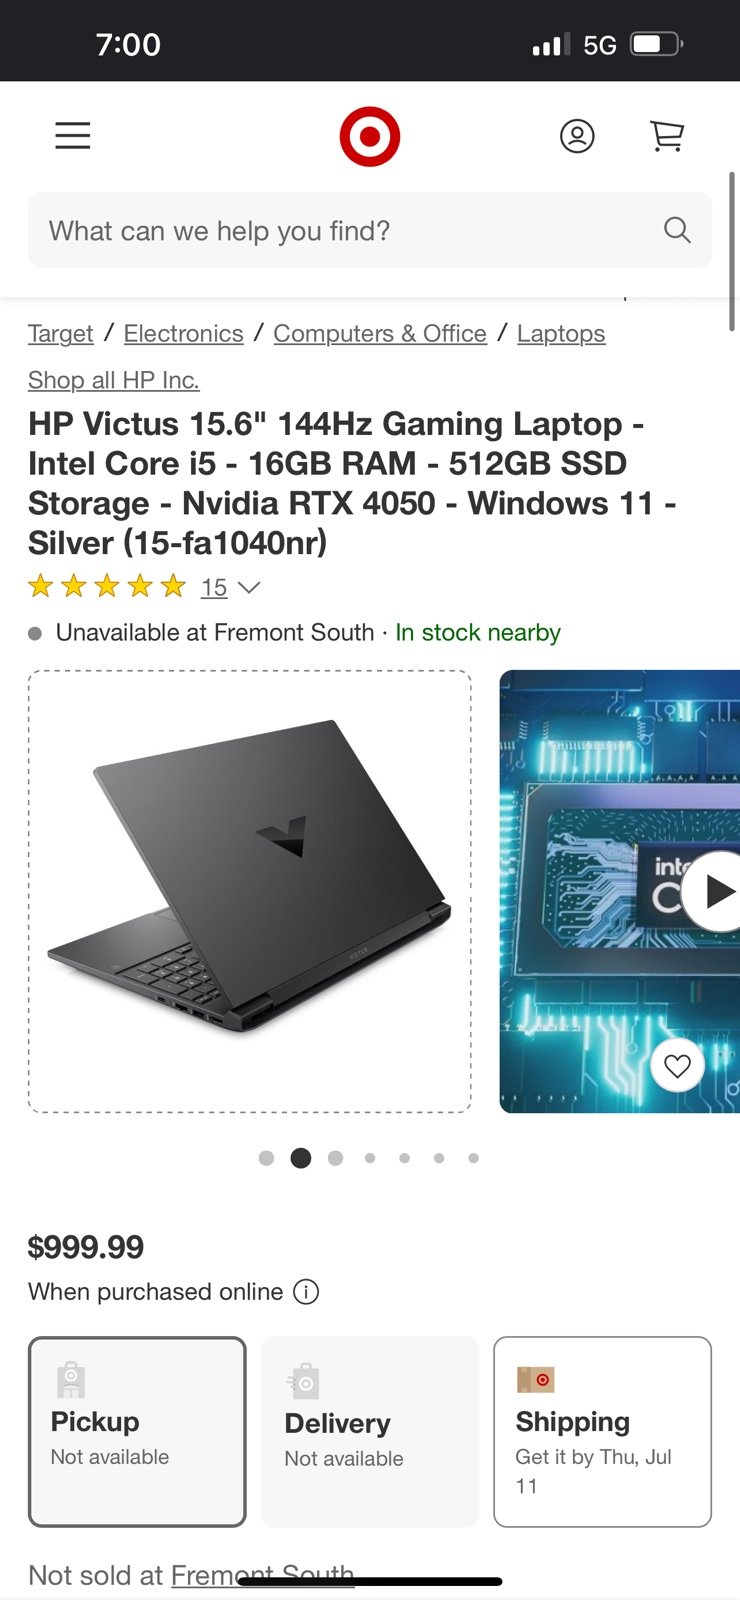This screenshot has width=740, height=1600.
Task: Tap the Target bullseye logo
Action: click(370, 136)
